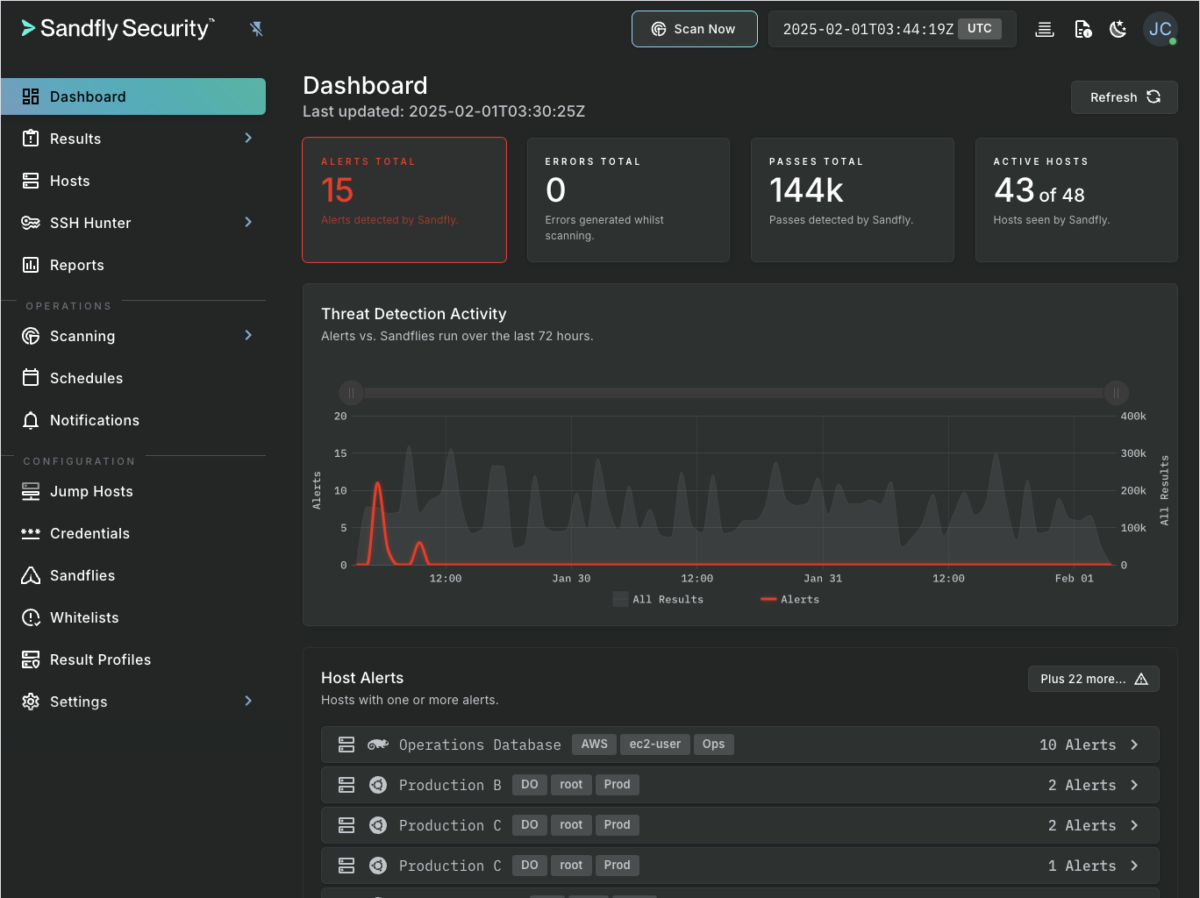Expand the Results sidebar section
This screenshot has width=1200, height=898.
click(x=248, y=138)
